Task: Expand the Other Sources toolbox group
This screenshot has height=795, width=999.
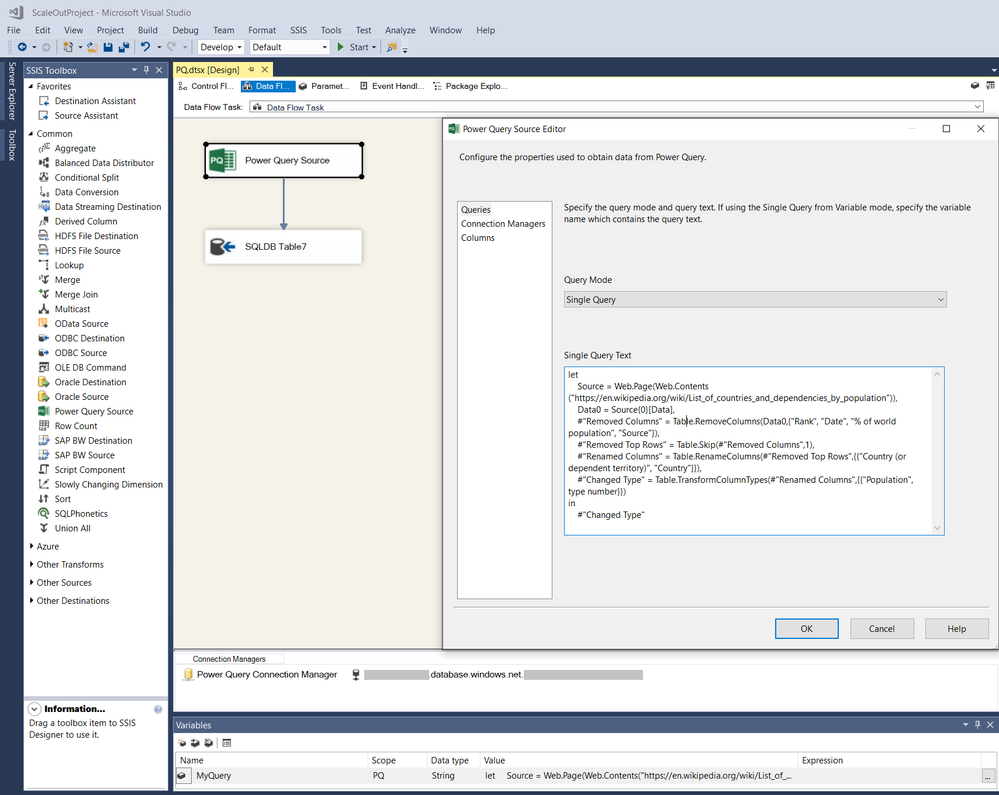Action: pos(31,583)
